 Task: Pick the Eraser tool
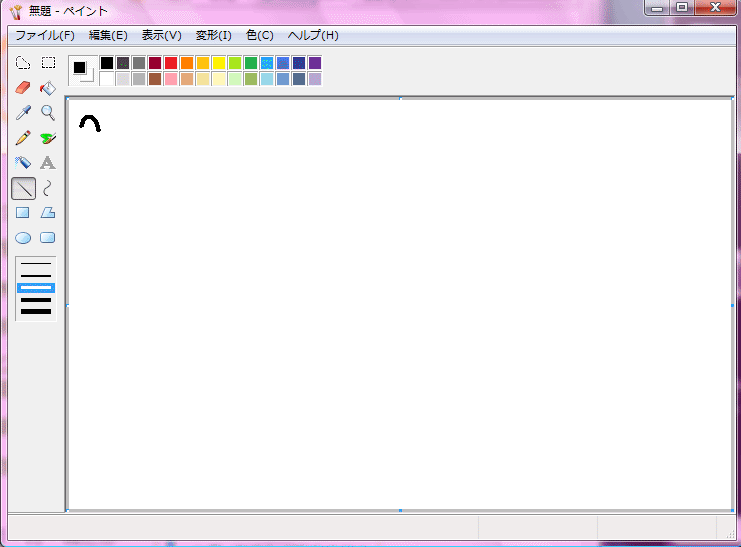(x=23, y=88)
